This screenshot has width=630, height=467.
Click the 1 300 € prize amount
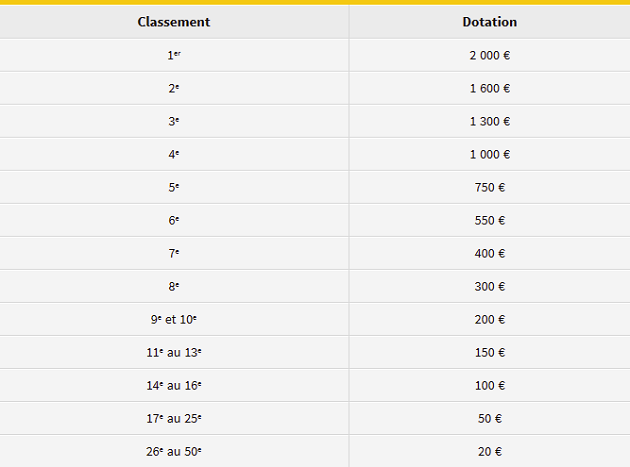(x=489, y=121)
